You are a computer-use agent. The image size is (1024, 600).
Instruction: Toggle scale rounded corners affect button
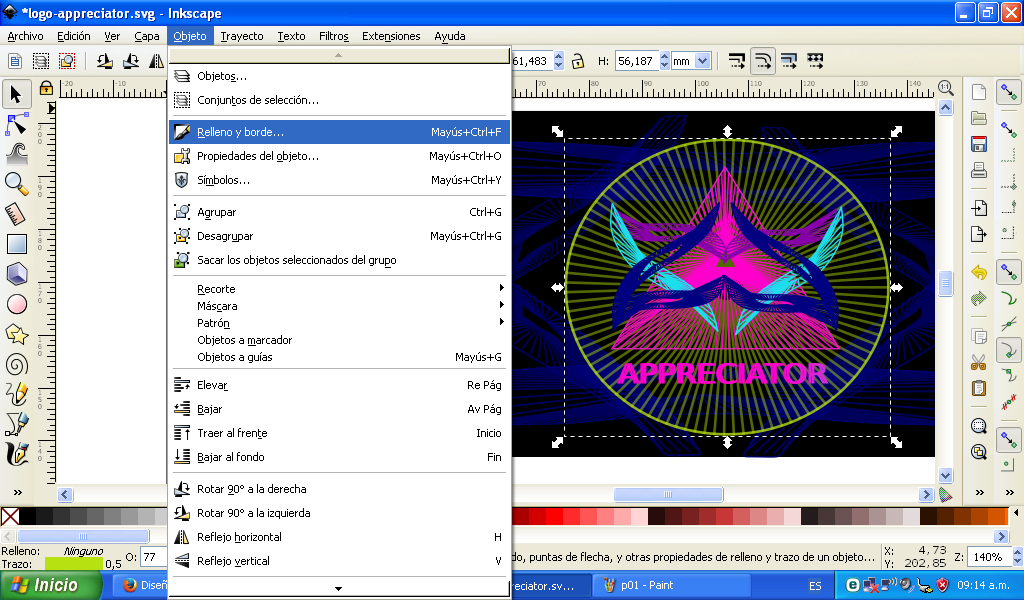pos(763,61)
